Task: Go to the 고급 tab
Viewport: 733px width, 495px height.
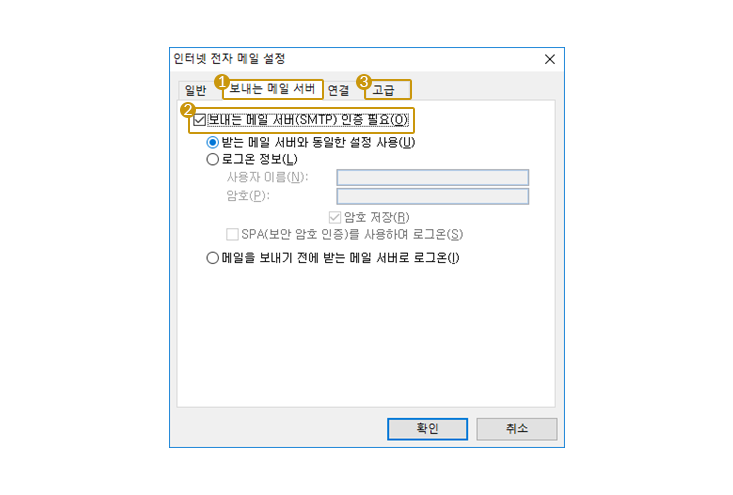Action: tap(388, 90)
